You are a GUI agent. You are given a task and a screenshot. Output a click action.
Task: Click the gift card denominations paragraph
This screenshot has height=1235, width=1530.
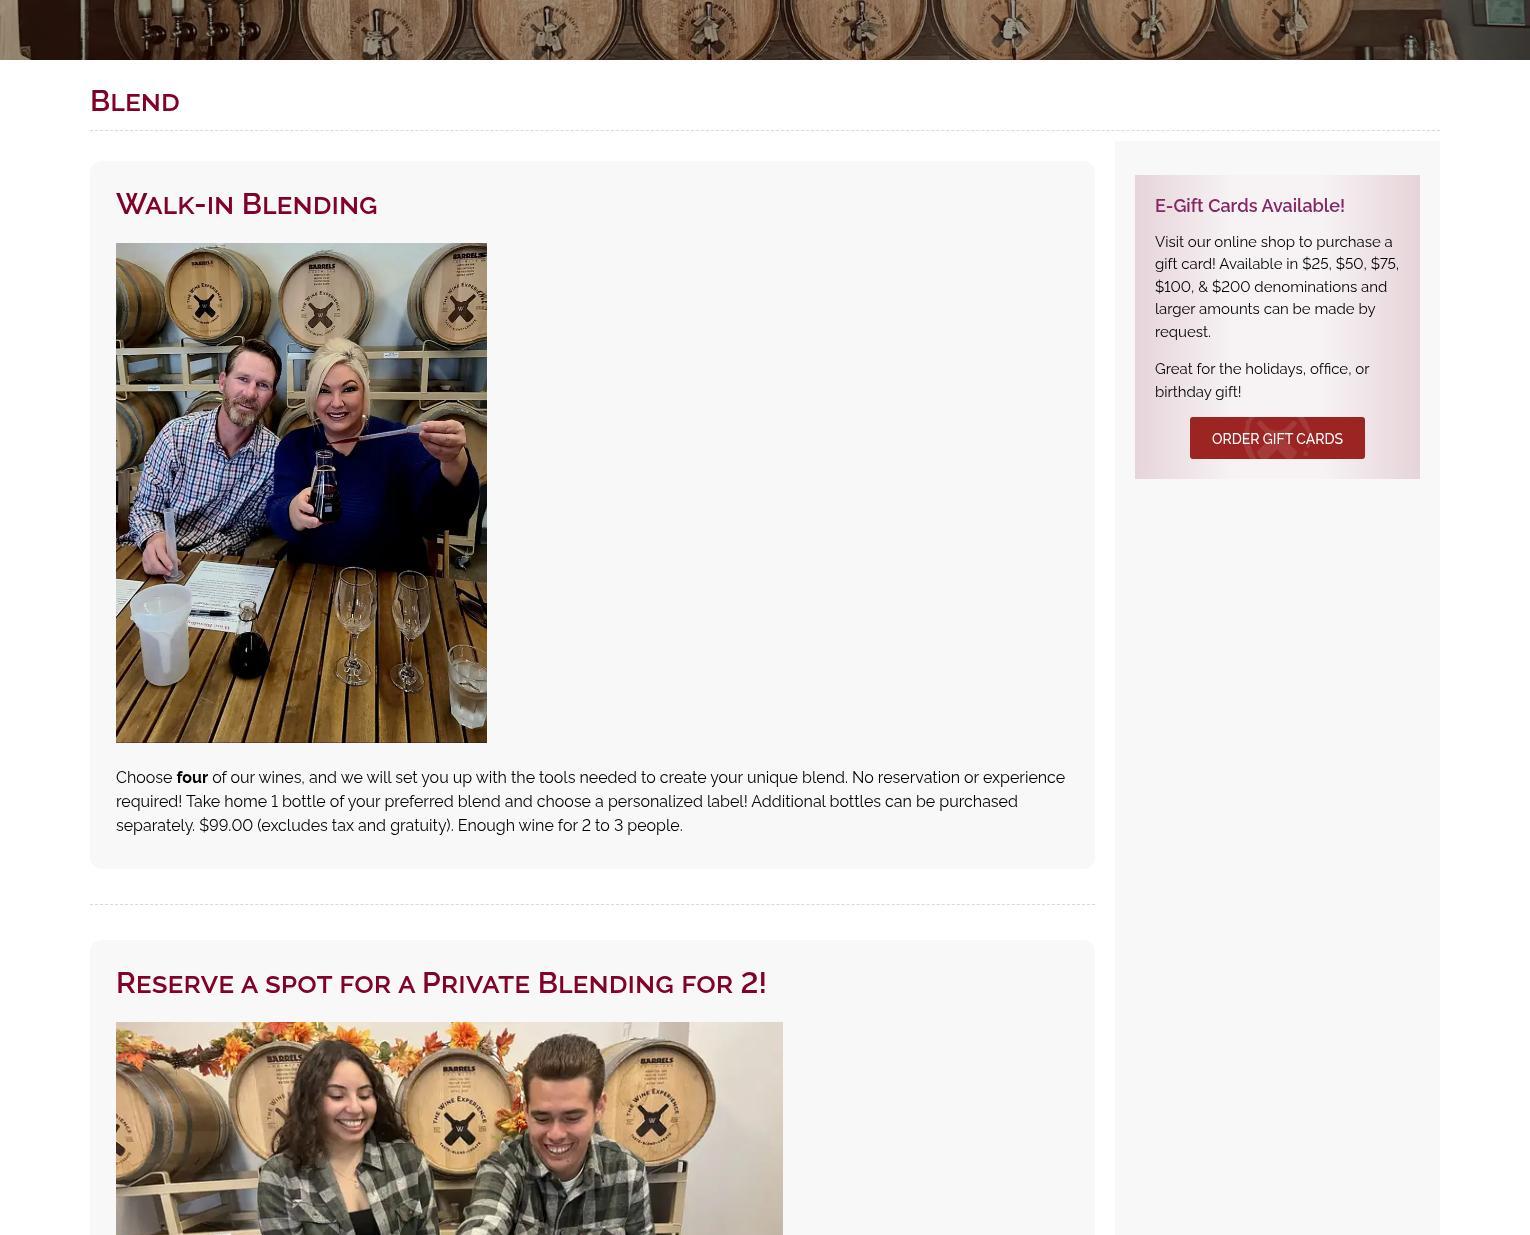pos(1277,286)
